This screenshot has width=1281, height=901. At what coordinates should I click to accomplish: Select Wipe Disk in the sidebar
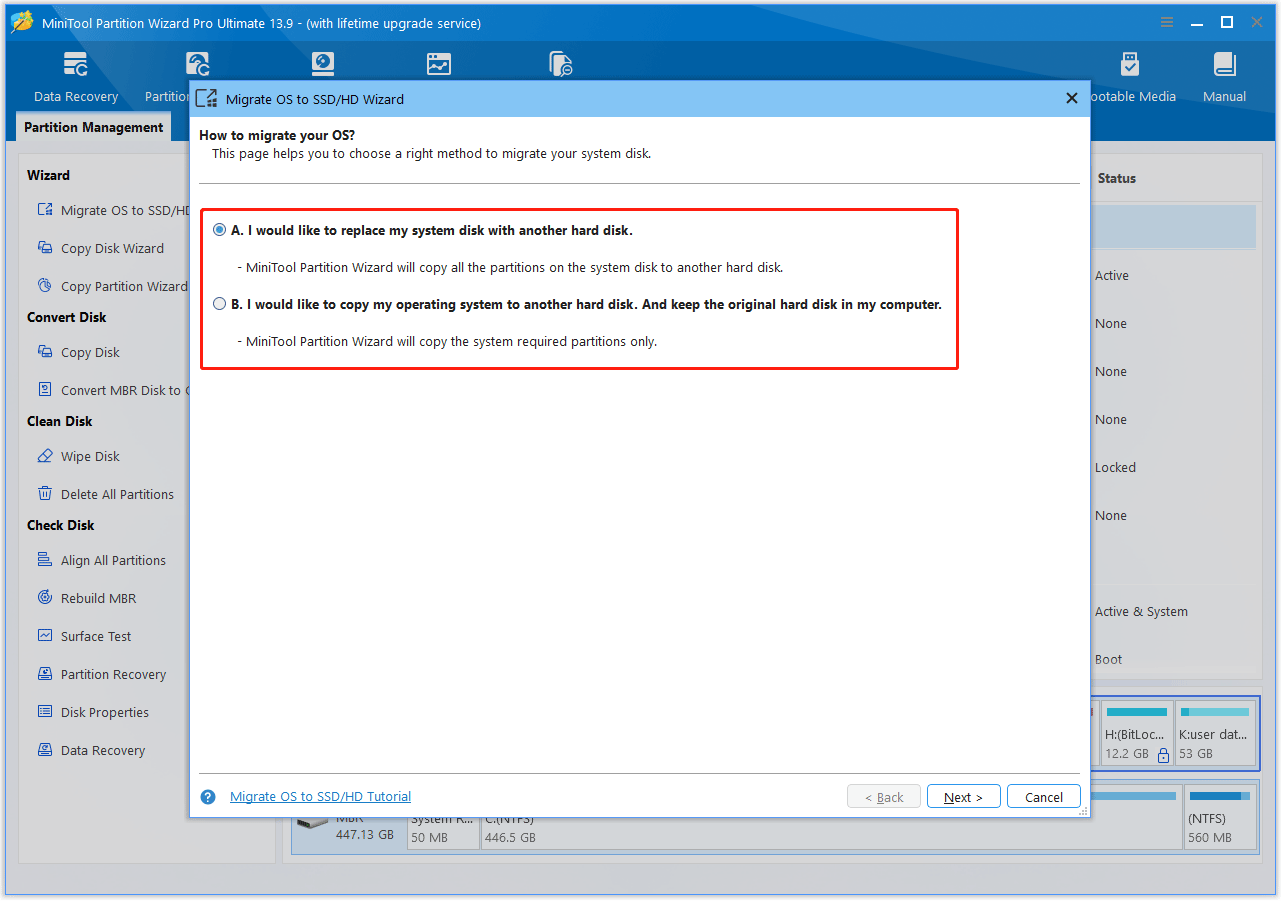pos(79,456)
